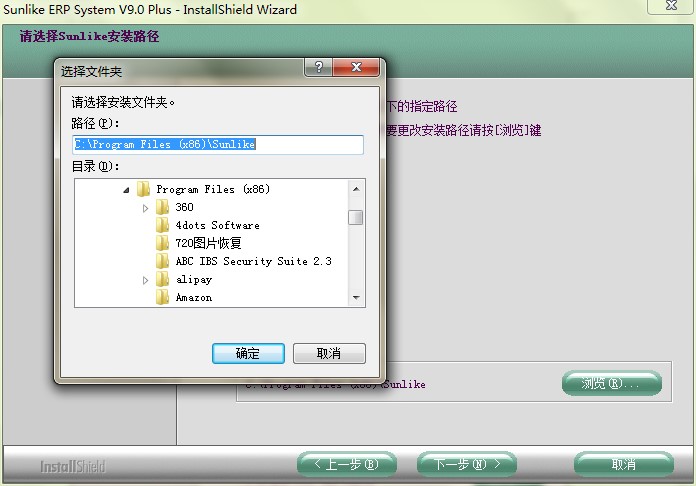Image resolution: width=696 pixels, height=486 pixels.
Task: Click 取消 in the 选择文件夹 dialog
Action: coord(329,353)
